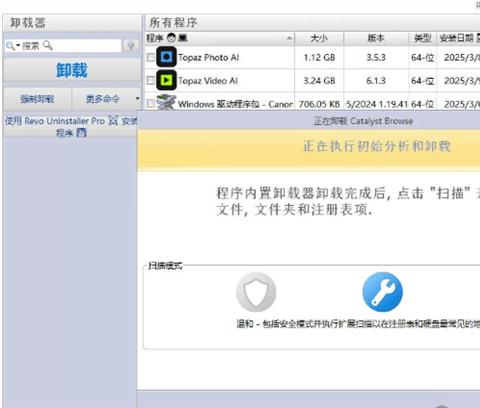Click the 5/2024 1.19.41 version cell
480x408 pixels.
[x=377, y=104]
